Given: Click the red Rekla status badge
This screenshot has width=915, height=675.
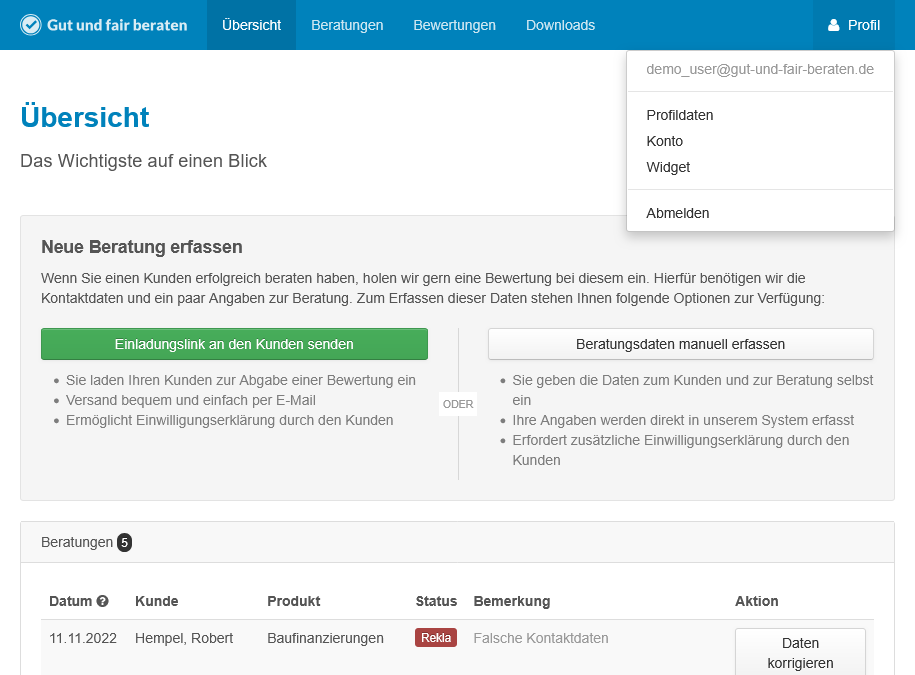Looking at the screenshot, I should tap(436, 638).
